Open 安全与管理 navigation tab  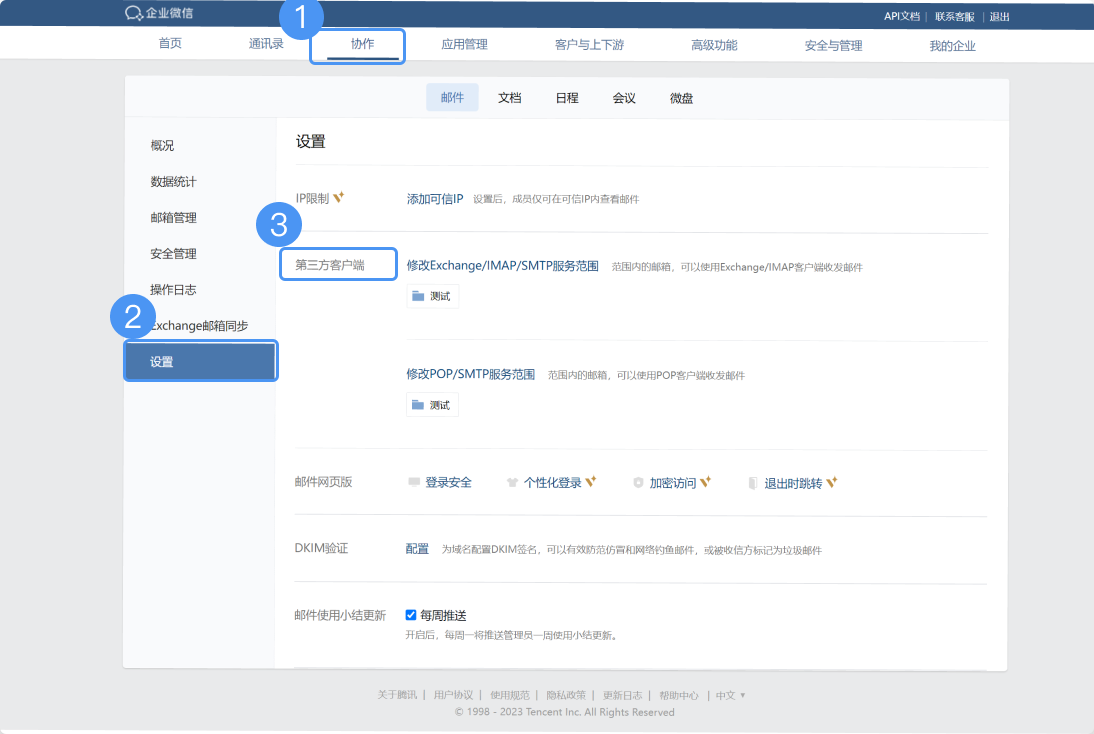833,46
